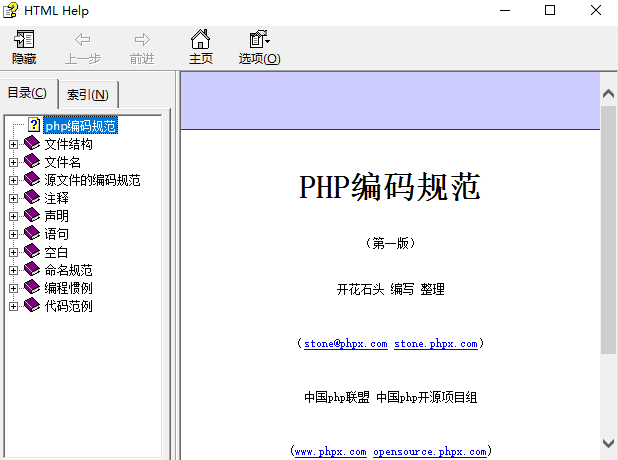
Task: Open the stone@phpx.com email link
Action: click(x=345, y=344)
